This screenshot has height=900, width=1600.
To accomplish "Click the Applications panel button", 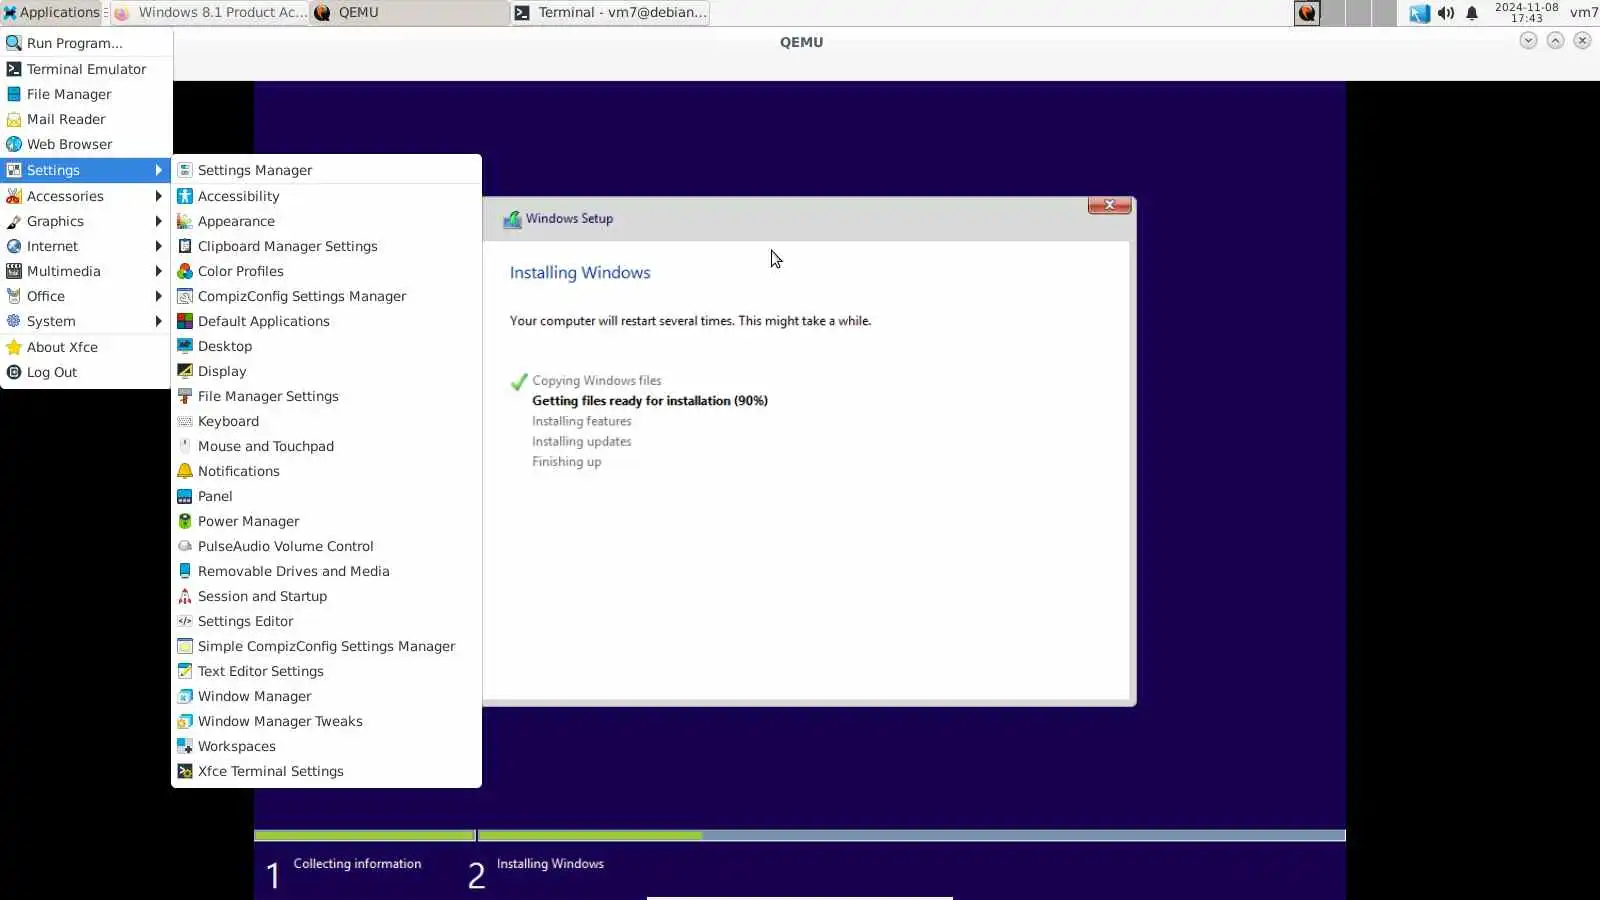I will pyautogui.click(x=51, y=12).
